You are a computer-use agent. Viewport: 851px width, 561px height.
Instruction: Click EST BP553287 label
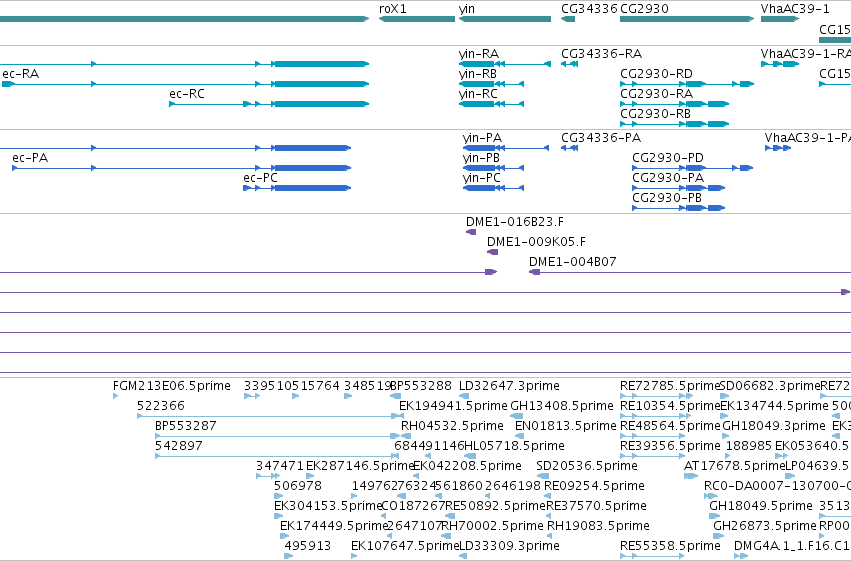pos(186,426)
